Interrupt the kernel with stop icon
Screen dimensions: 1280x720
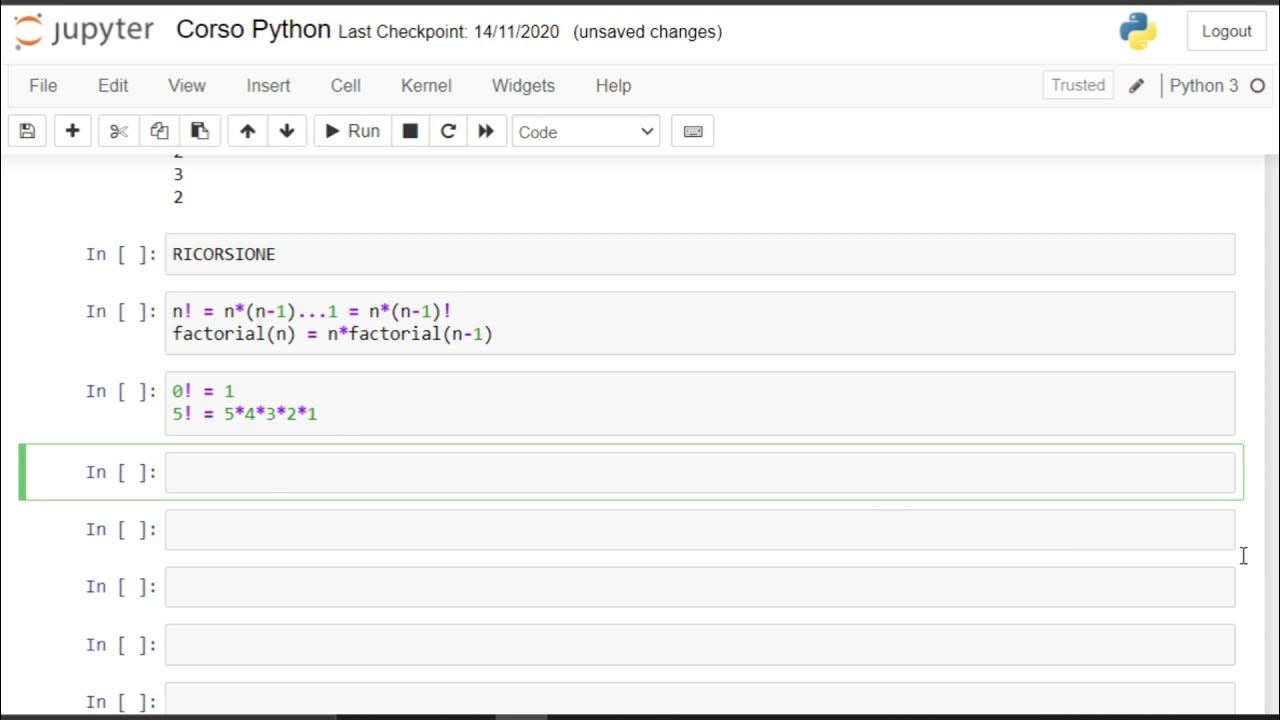pos(410,131)
